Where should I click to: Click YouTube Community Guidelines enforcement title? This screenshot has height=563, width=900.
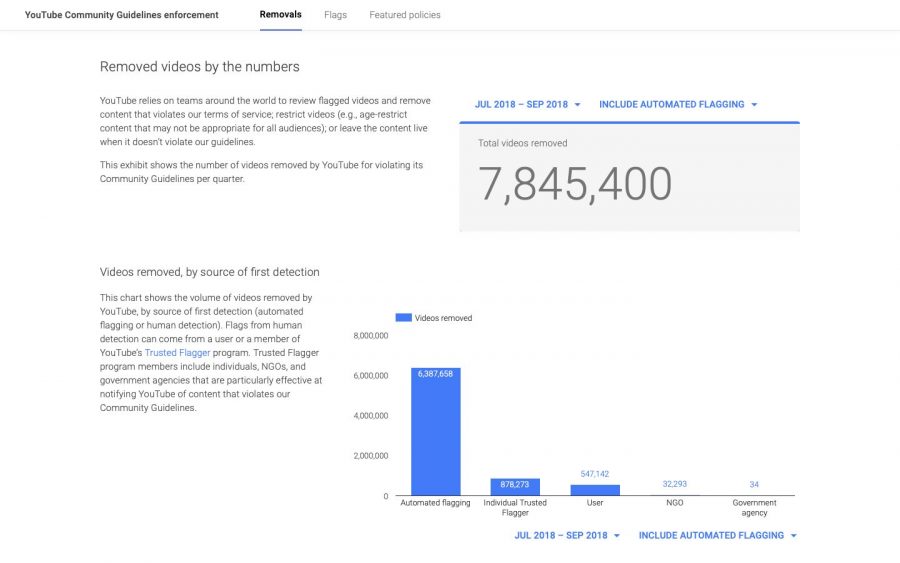(122, 15)
